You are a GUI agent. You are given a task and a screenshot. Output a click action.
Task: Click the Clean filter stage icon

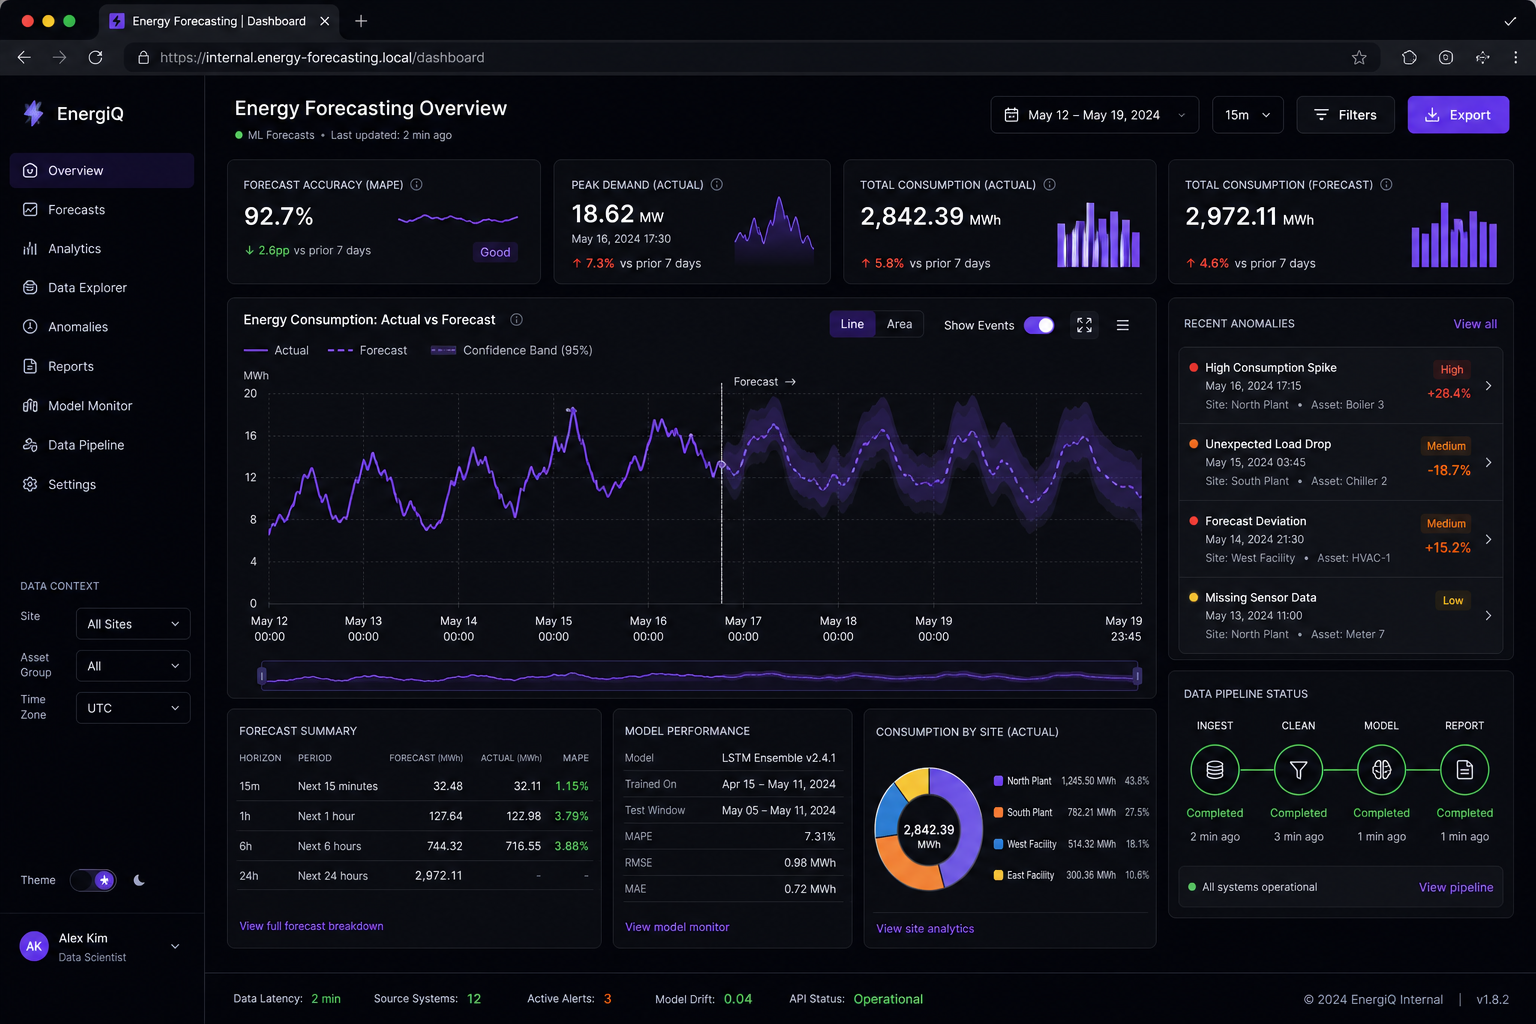tap(1298, 770)
